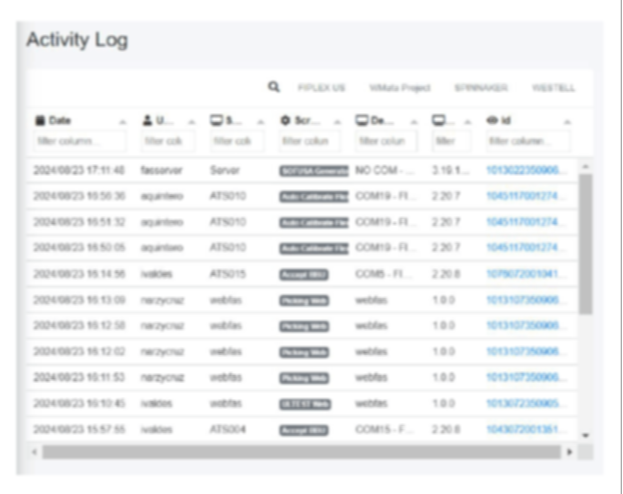Click the monitor icon in Device header
Viewport: 623px width, 494px height.
point(362,120)
